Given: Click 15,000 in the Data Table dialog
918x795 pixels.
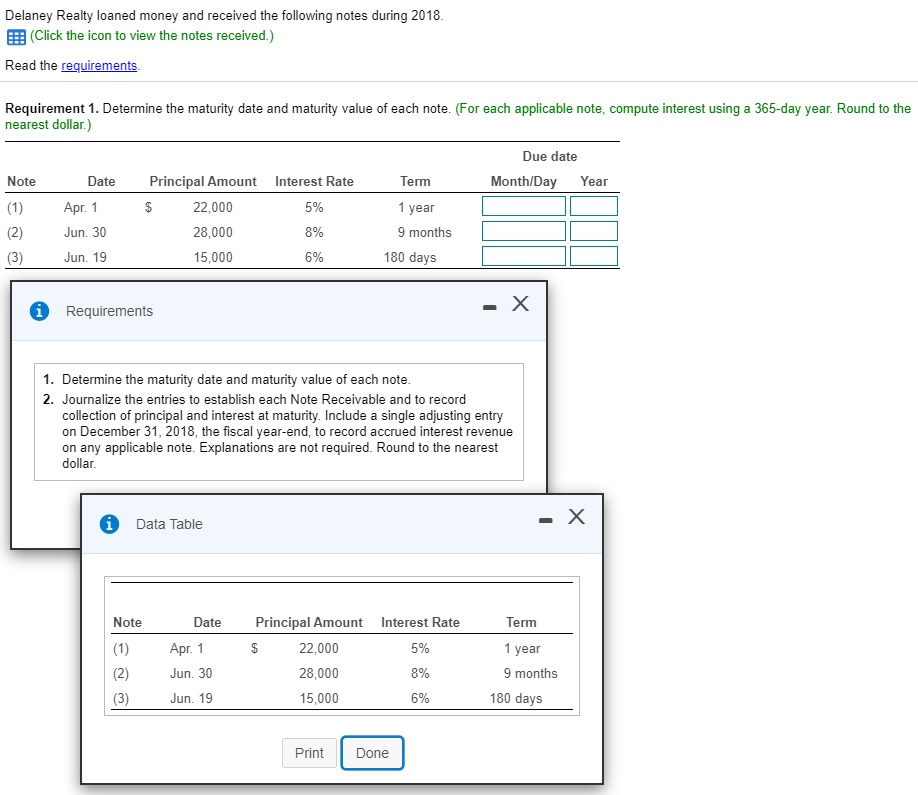Looking at the screenshot, I should click(x=319, y=698).
